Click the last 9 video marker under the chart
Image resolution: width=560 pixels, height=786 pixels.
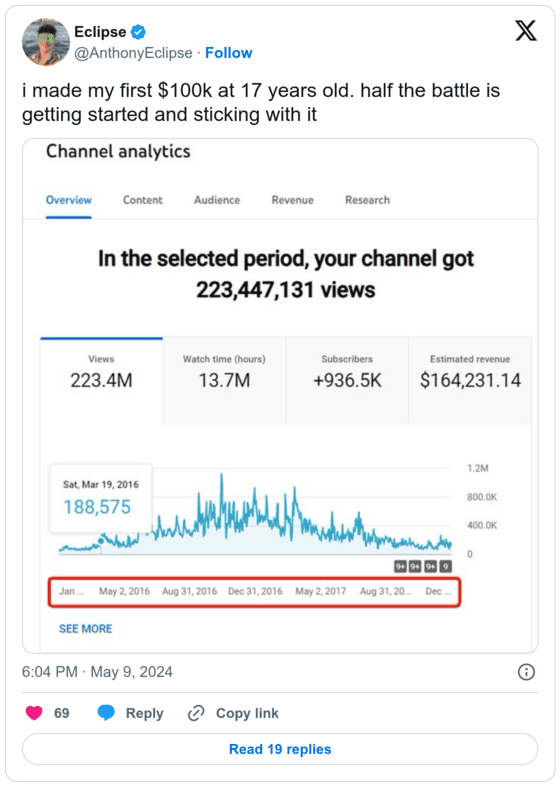pyautogui.click(x=446, y=566)
